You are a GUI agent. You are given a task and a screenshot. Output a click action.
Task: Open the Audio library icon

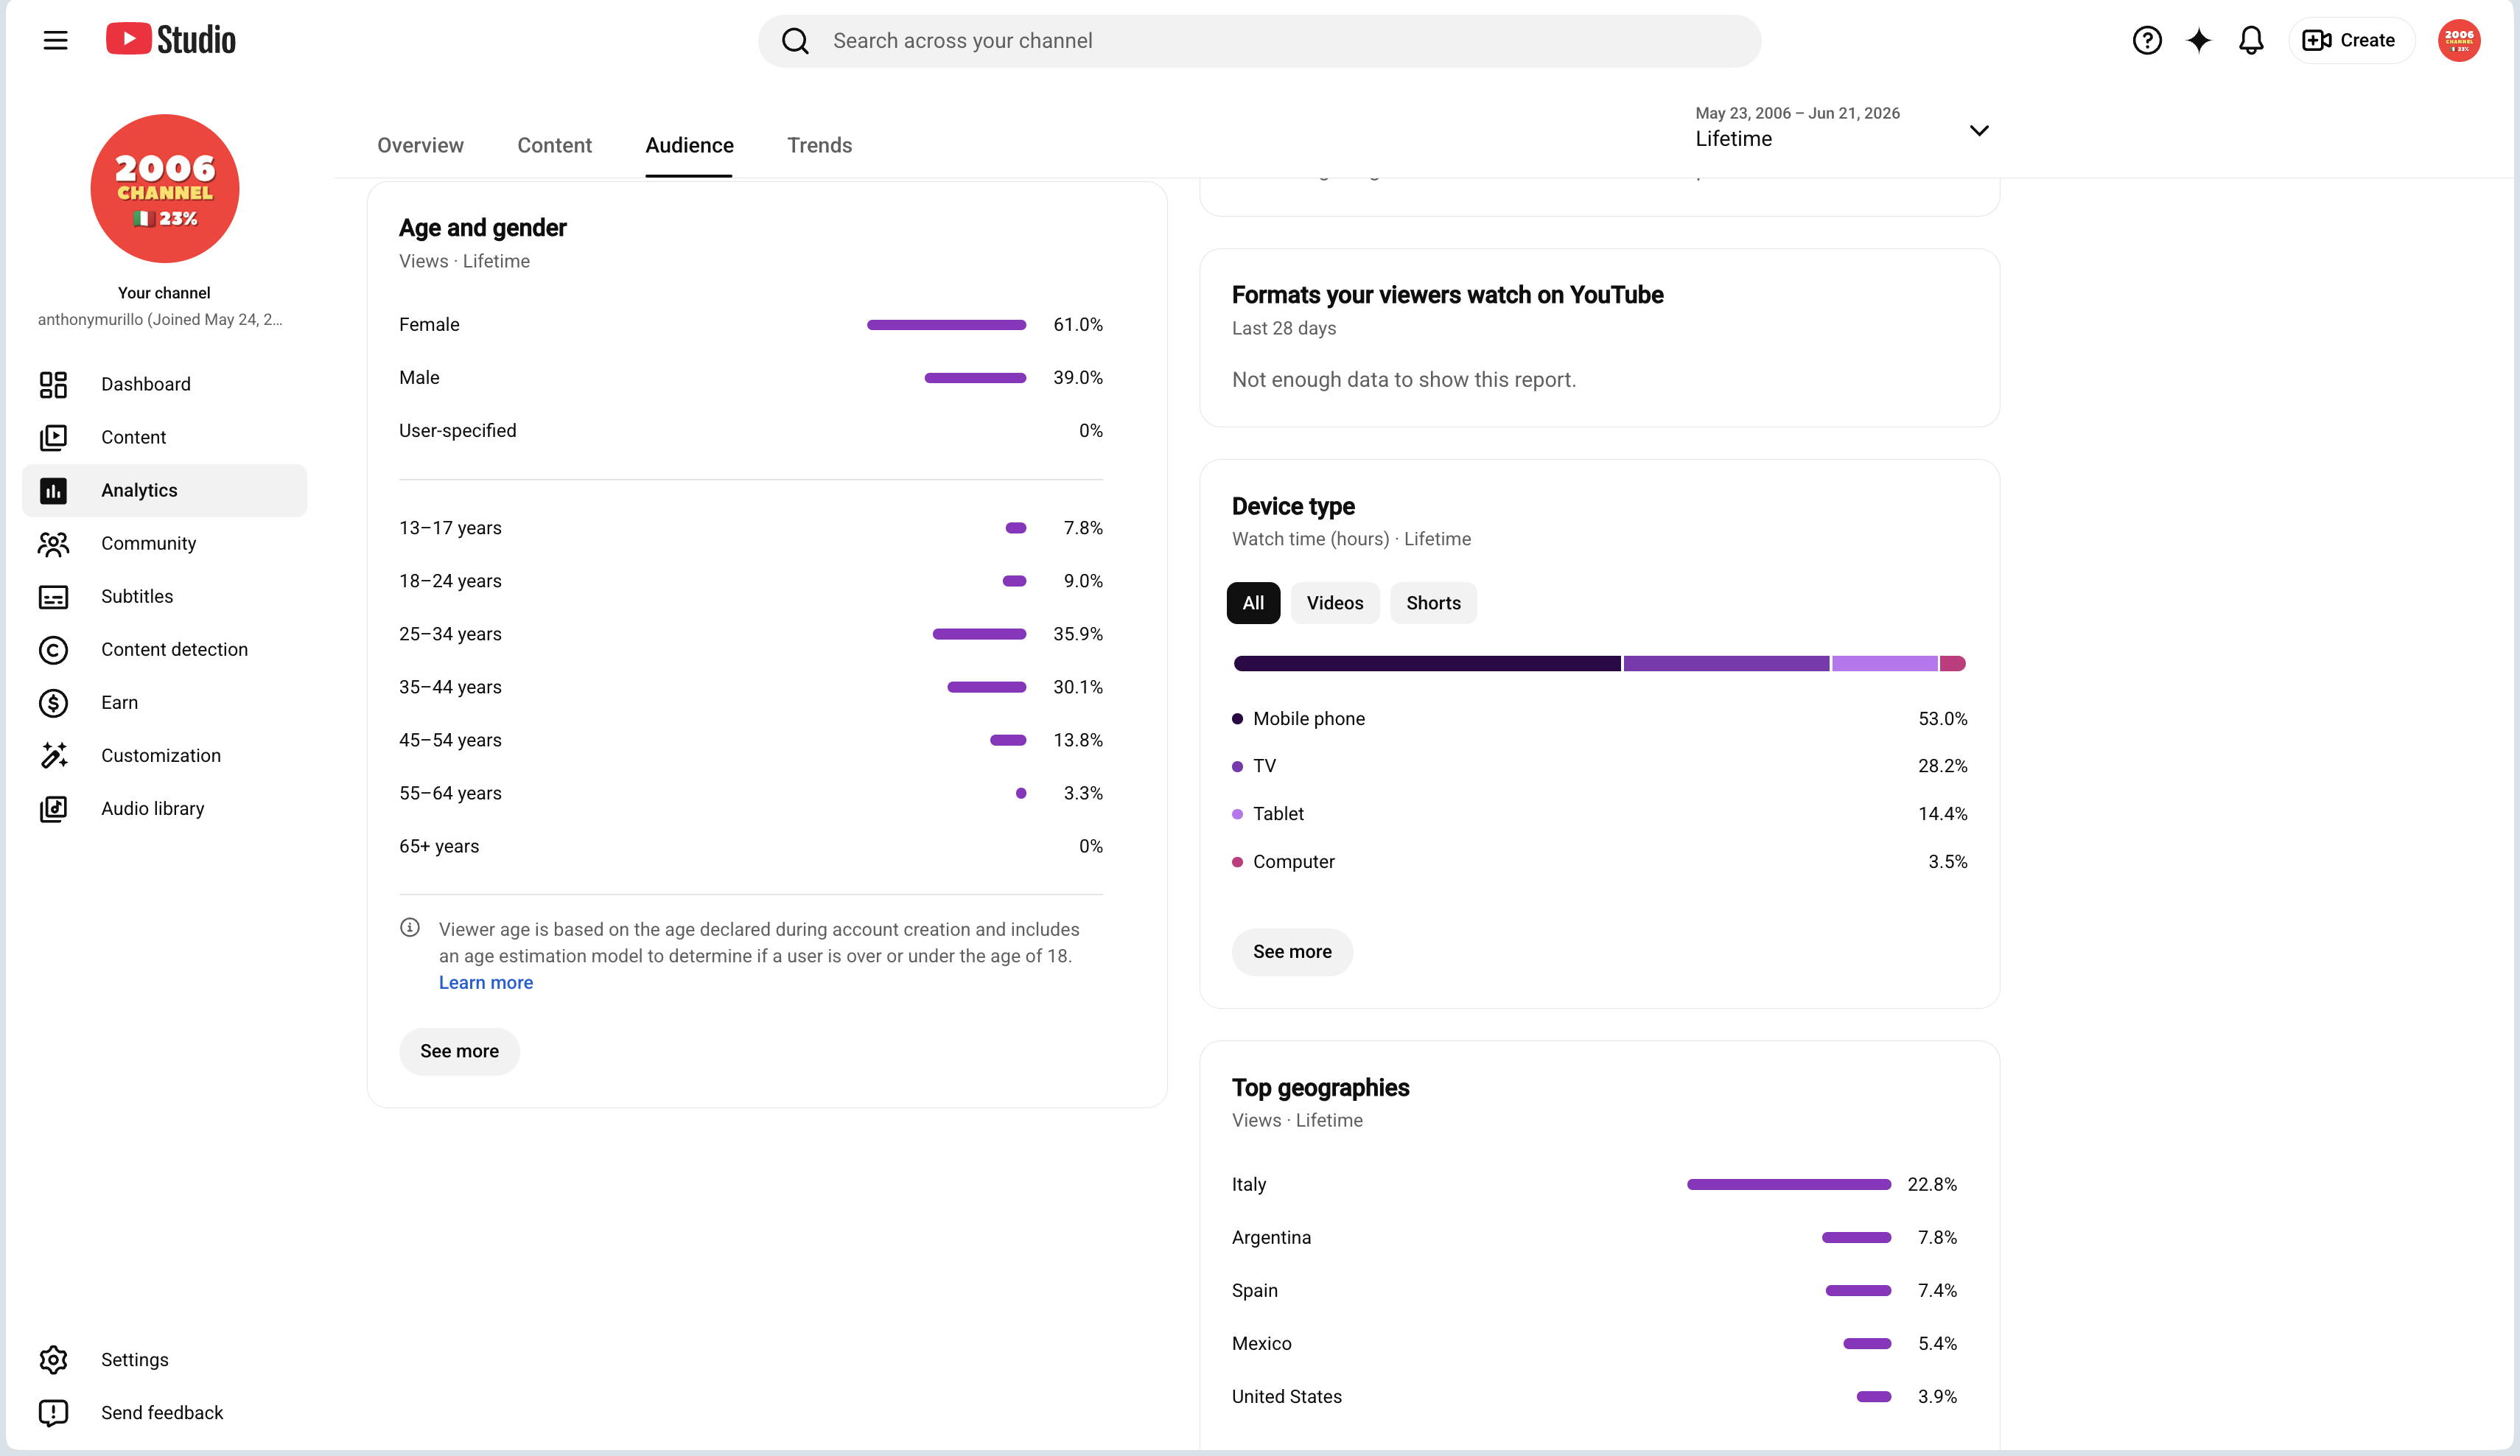pos(53,809)
